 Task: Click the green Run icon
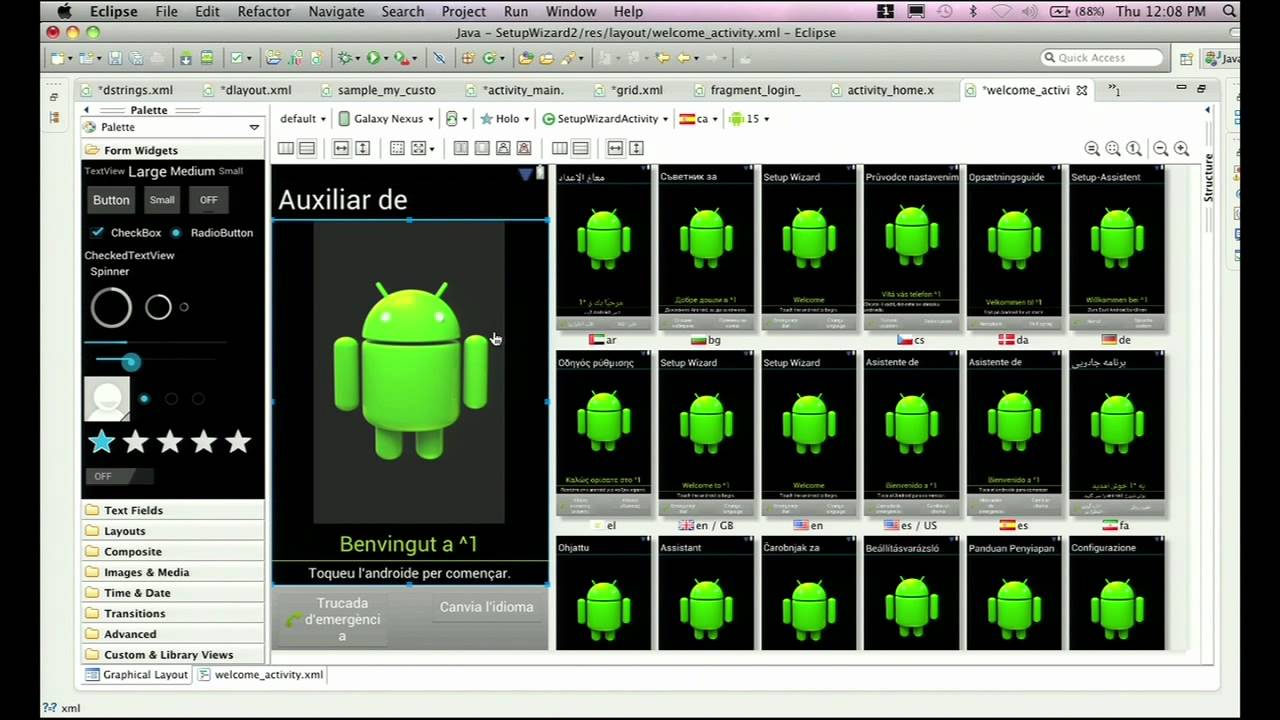[372, 58]
